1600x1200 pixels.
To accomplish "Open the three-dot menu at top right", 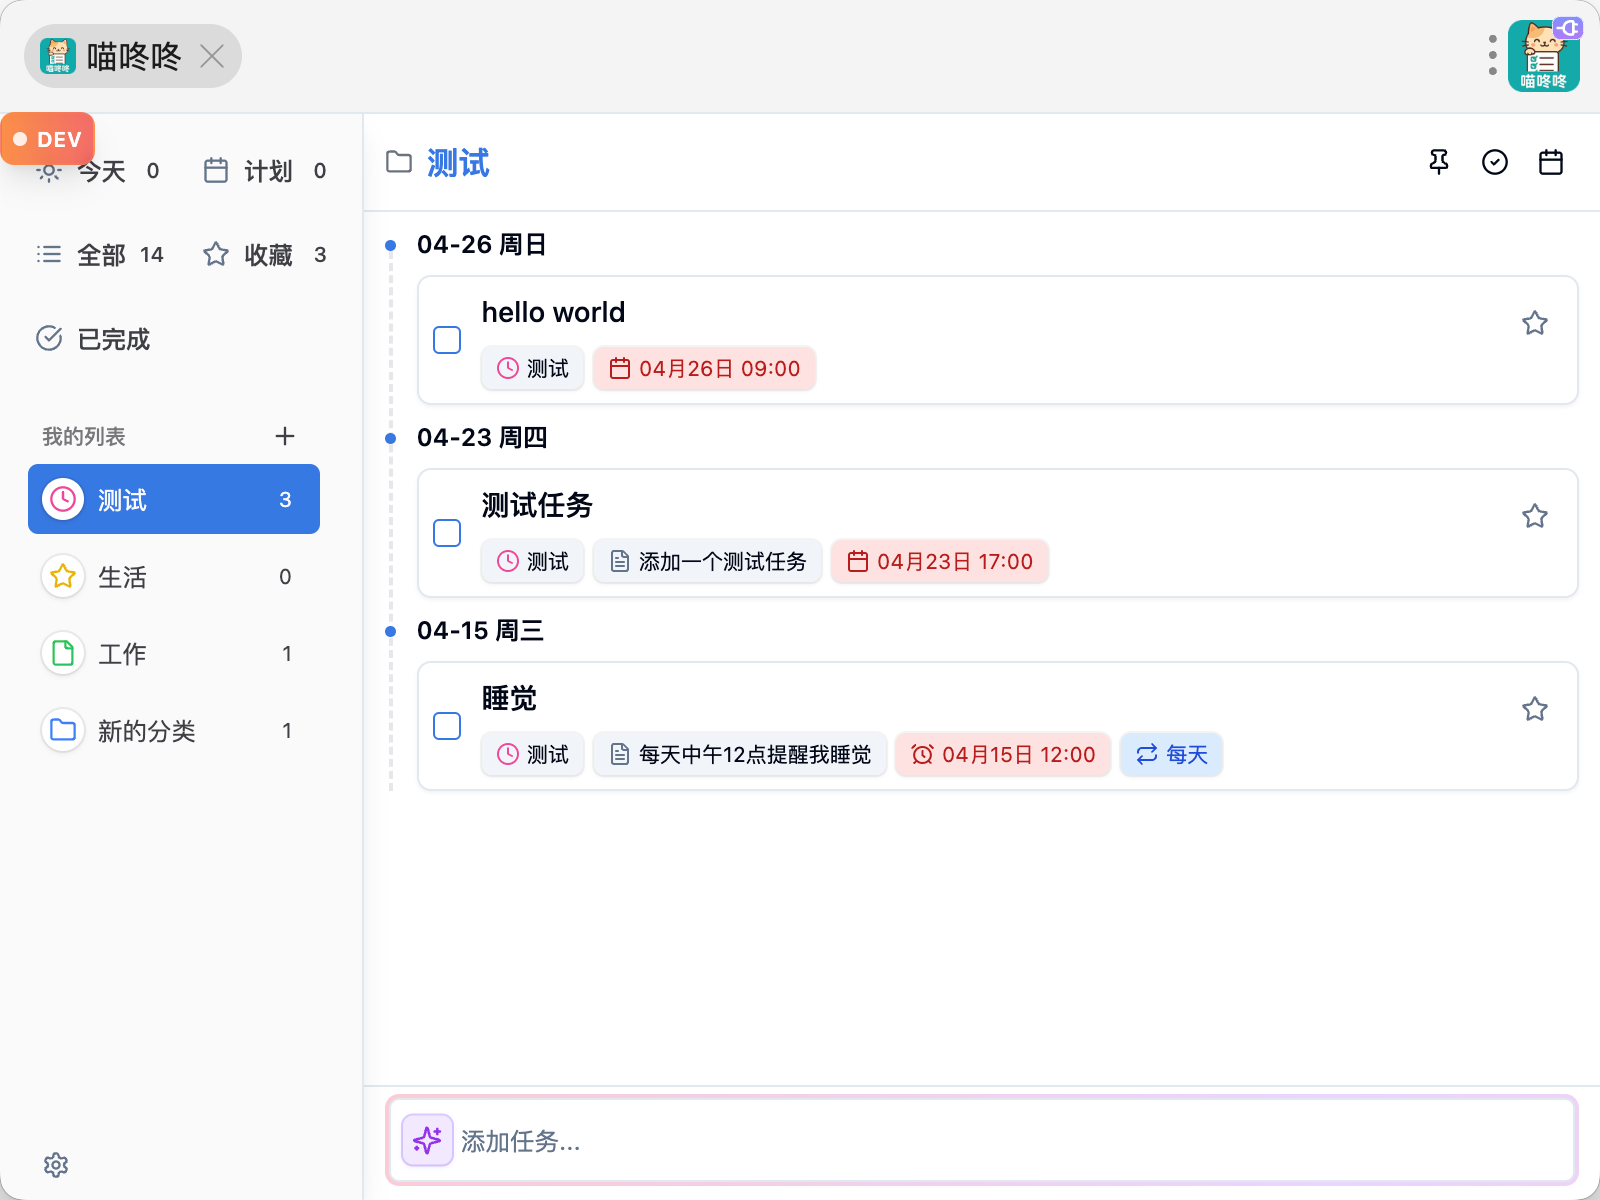I will pos(1492,56).
